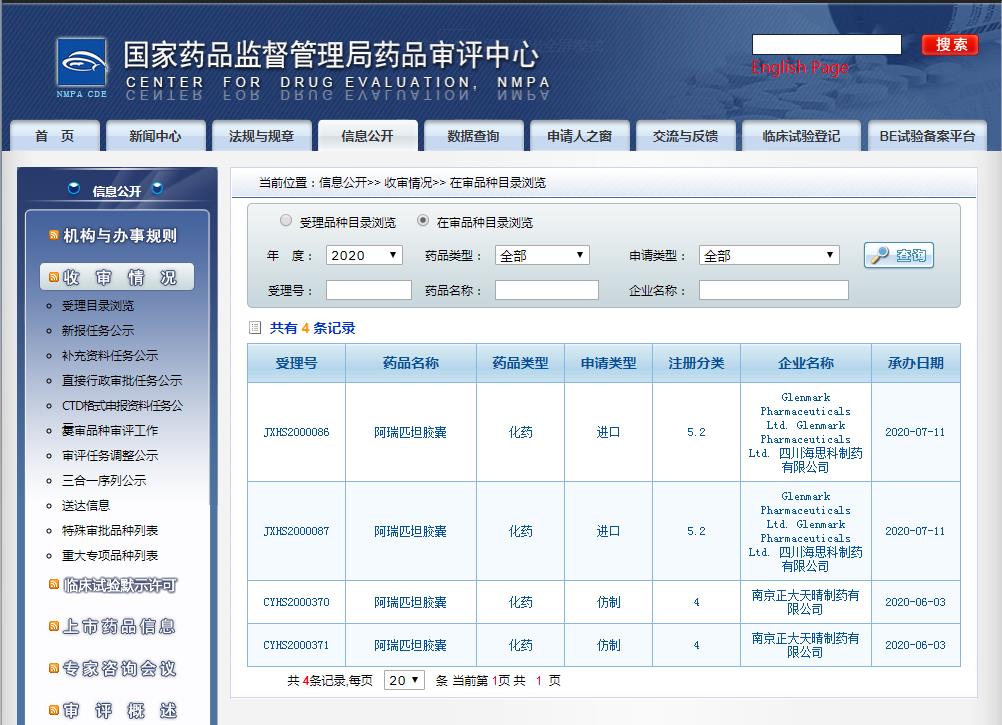Open 受理目录浏览 in sidebar
1002x725 pixels.
click(98, 305)
